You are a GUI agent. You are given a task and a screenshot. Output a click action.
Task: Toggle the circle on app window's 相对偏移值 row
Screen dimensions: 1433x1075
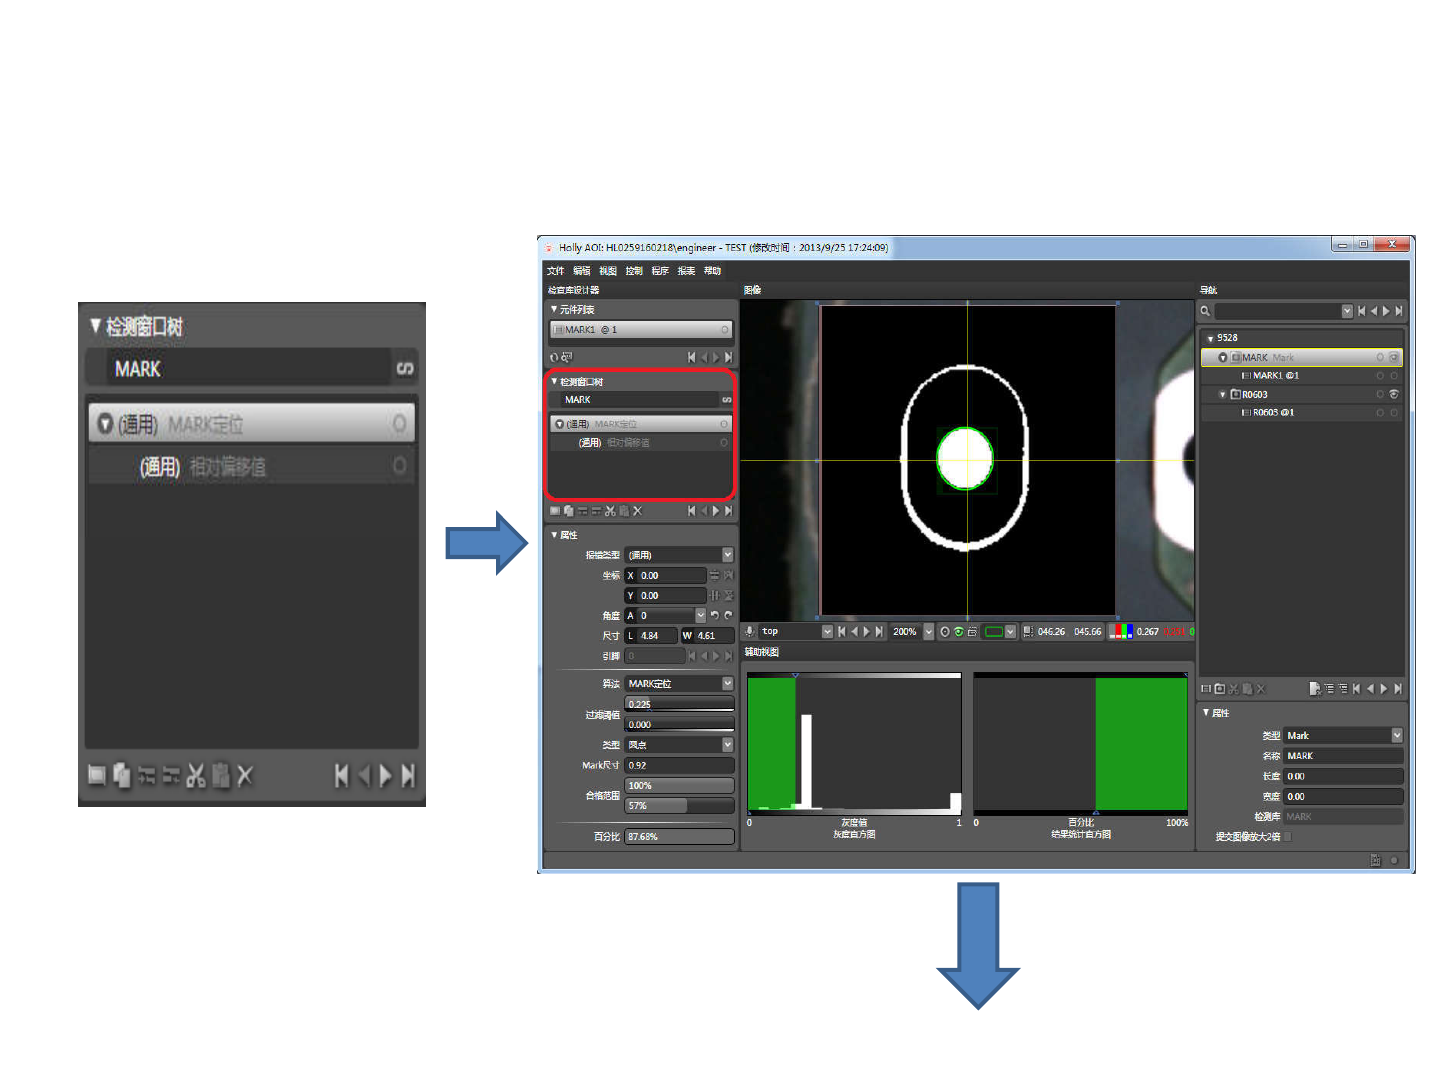(x=724, y=442)
